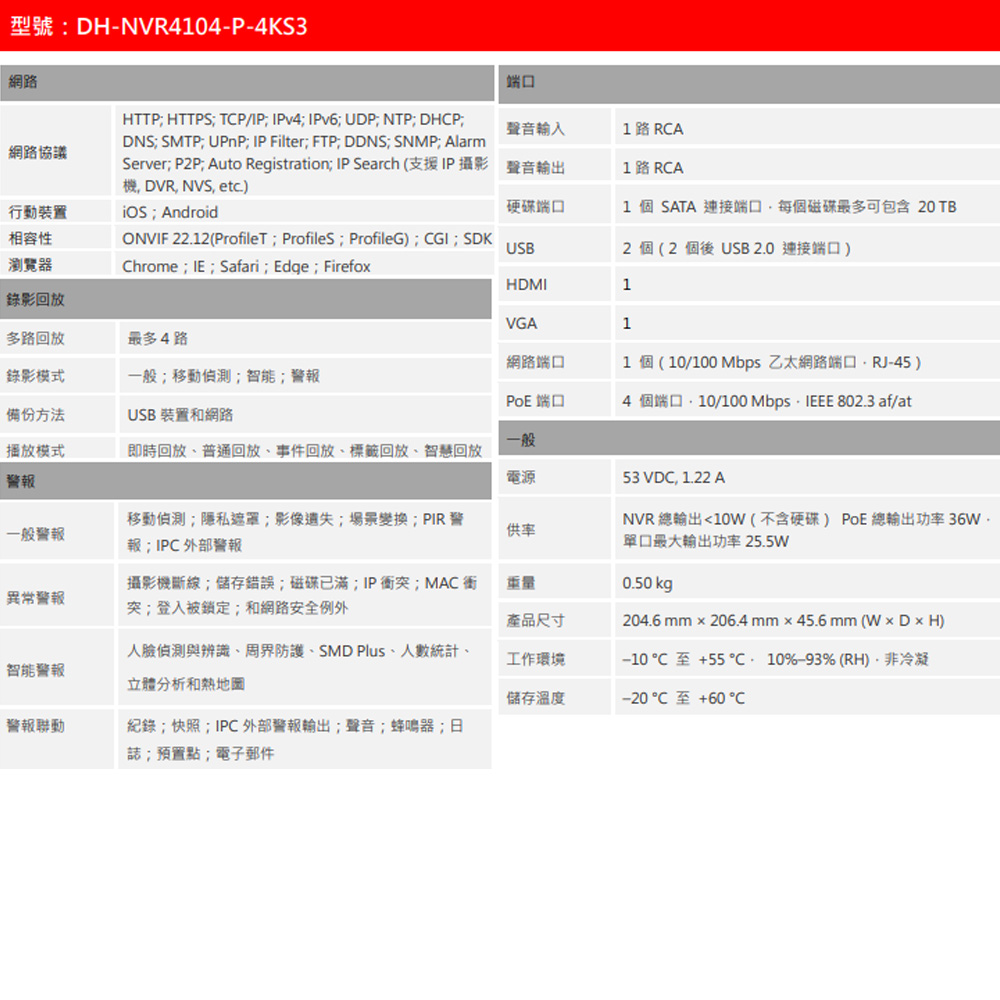Click the 人臉偵測與辨識 SMD Plus value

[x=299, y=667]
